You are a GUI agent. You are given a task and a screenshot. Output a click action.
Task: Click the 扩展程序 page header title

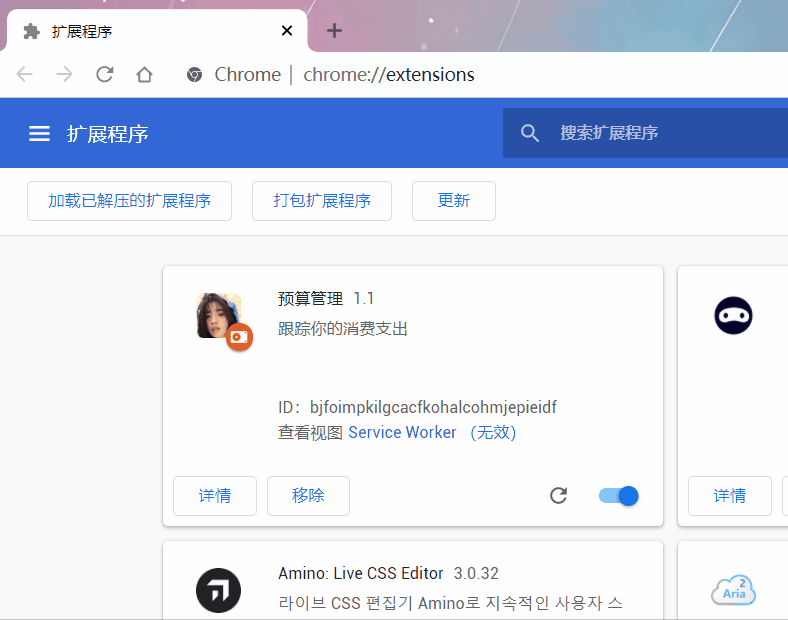(x=108, y=134)
